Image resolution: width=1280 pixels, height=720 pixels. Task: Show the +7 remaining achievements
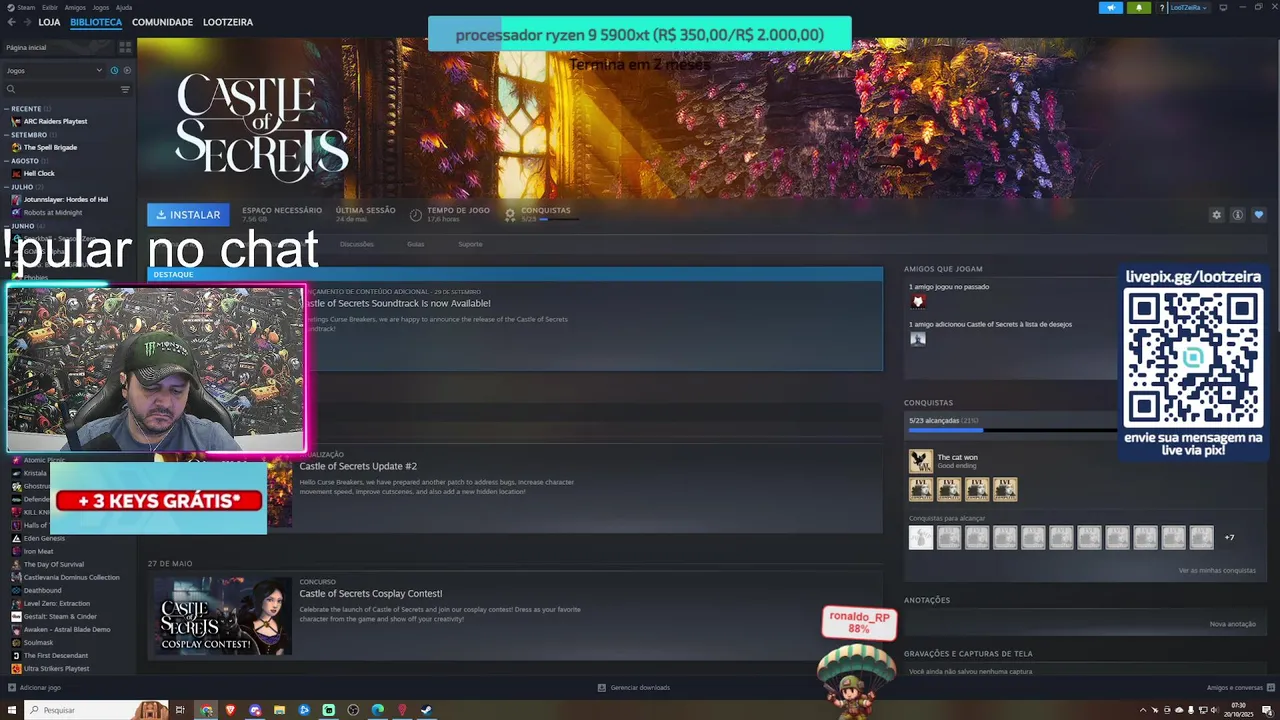(1229, 538)
